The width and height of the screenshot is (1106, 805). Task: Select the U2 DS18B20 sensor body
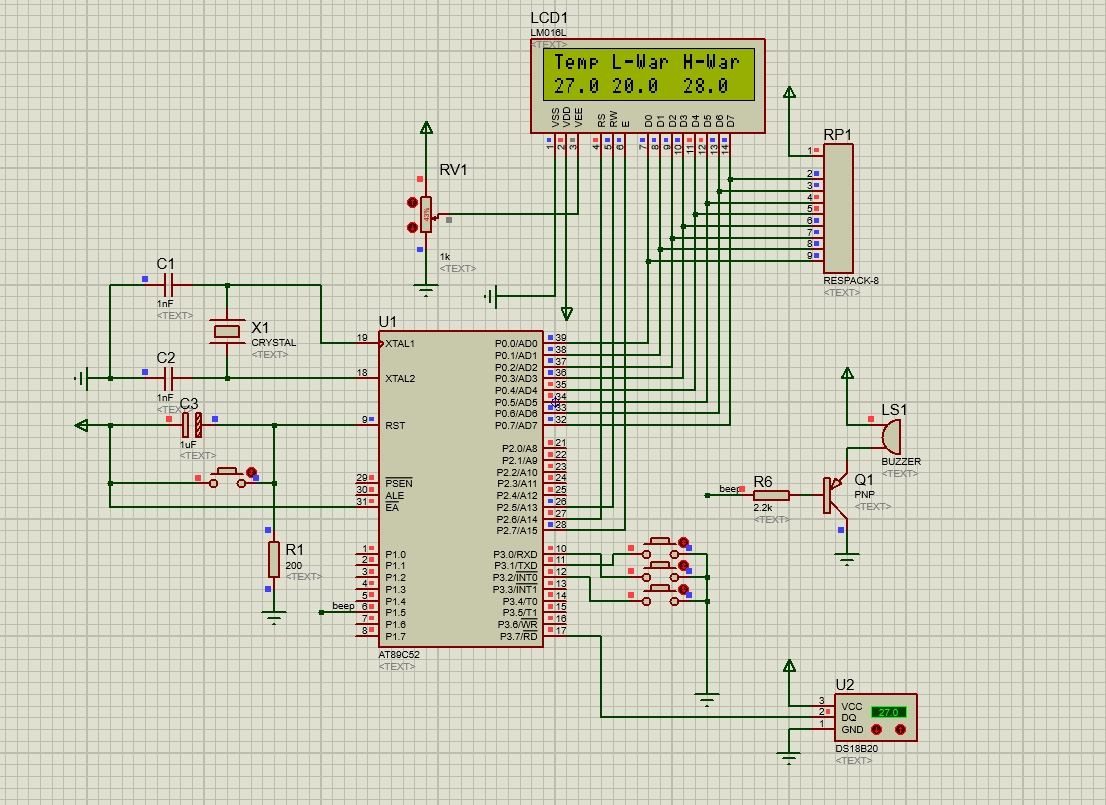tap(875, 718)
